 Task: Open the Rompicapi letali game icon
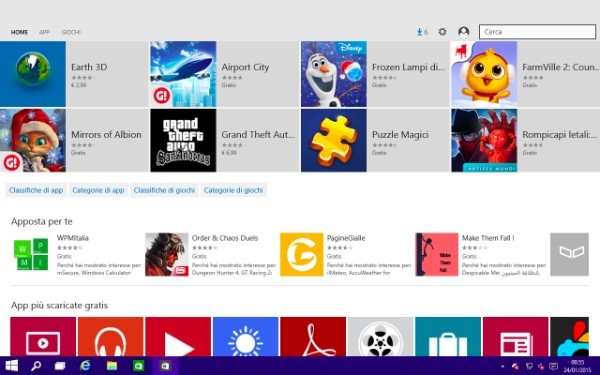tap(484, 140)
